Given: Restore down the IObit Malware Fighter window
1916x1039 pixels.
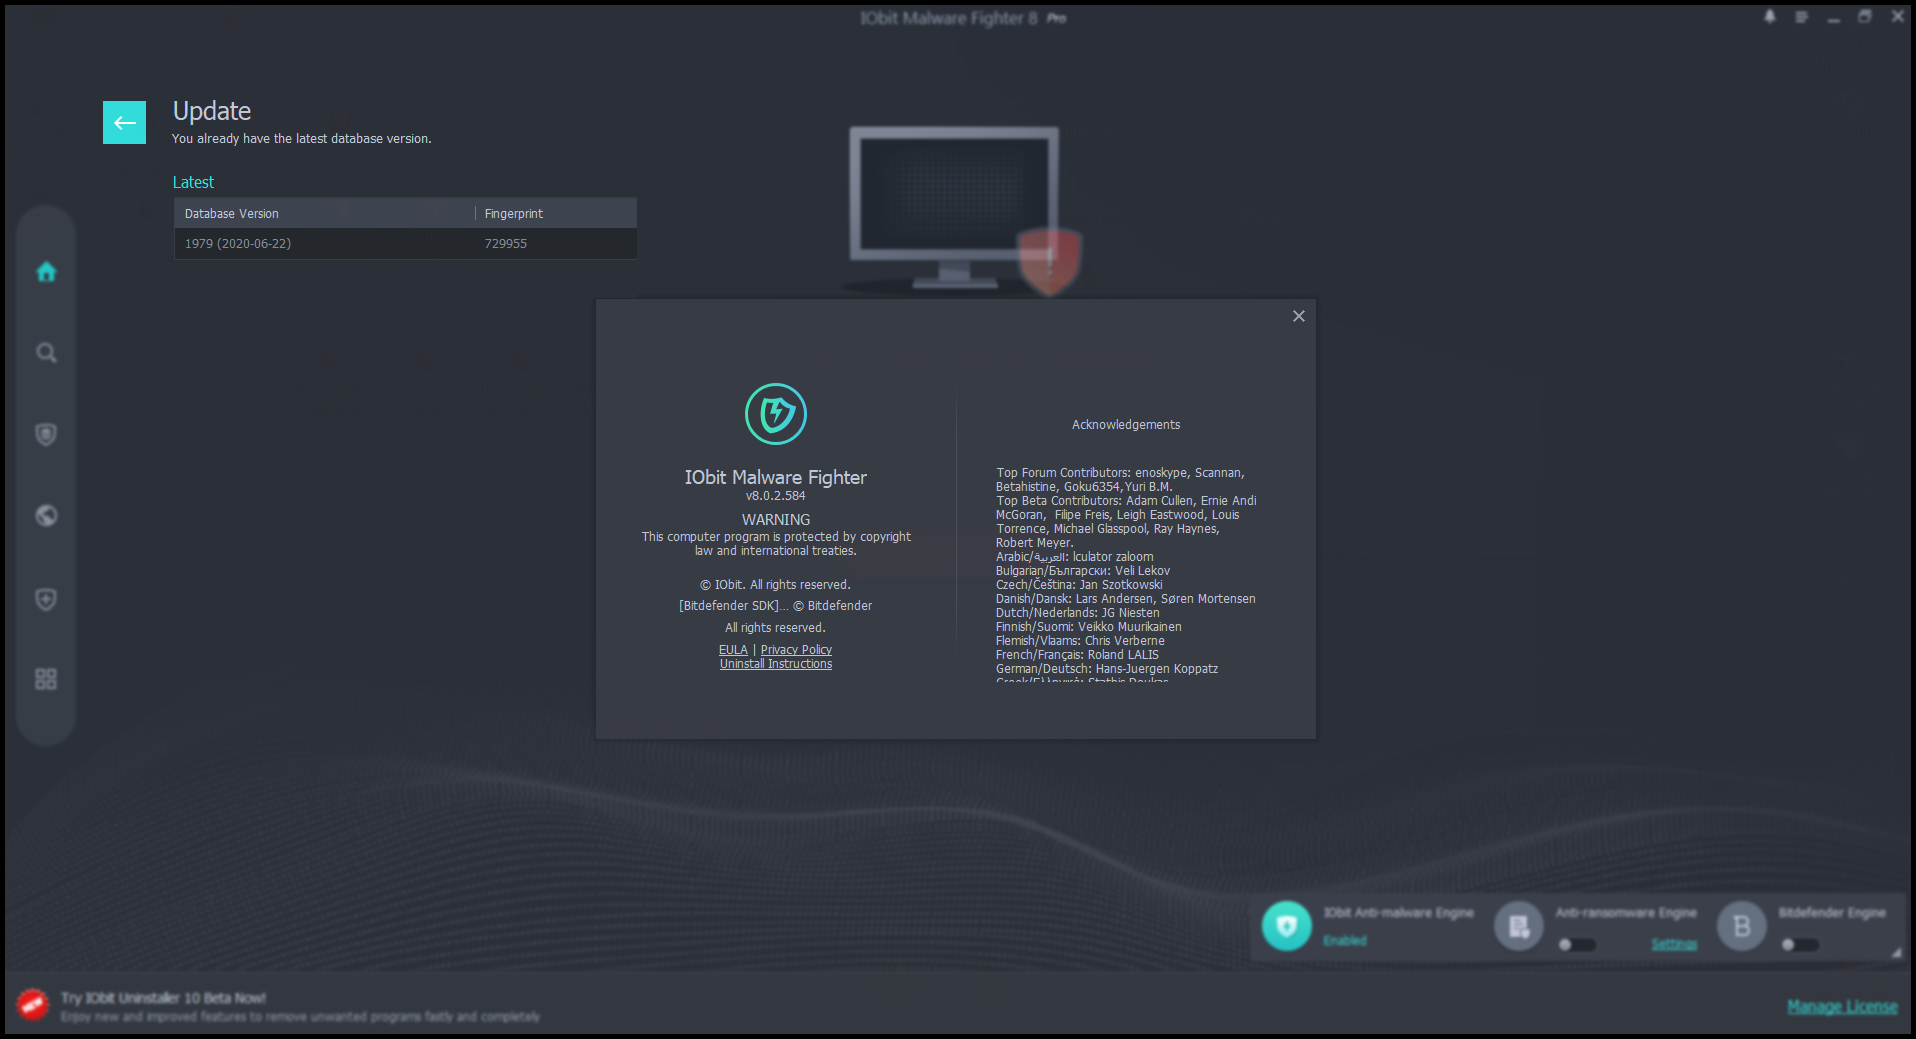Looking at the screenshot, I should (x=1865, y=17).
